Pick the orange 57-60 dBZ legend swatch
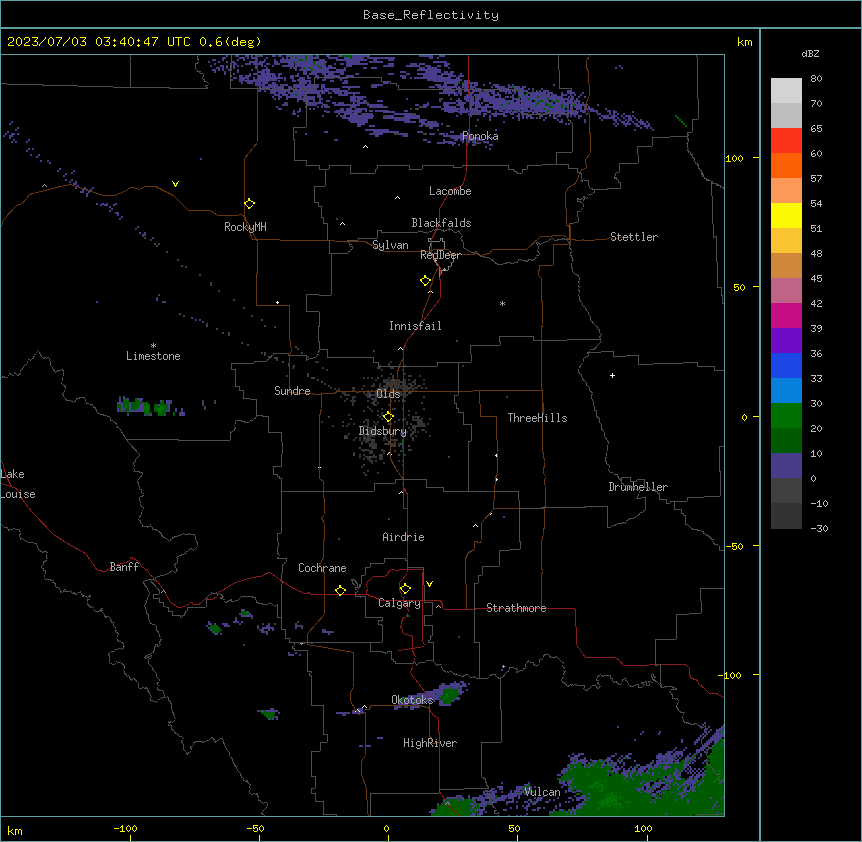This screenshot has width=862, height=842. (786, 165)
